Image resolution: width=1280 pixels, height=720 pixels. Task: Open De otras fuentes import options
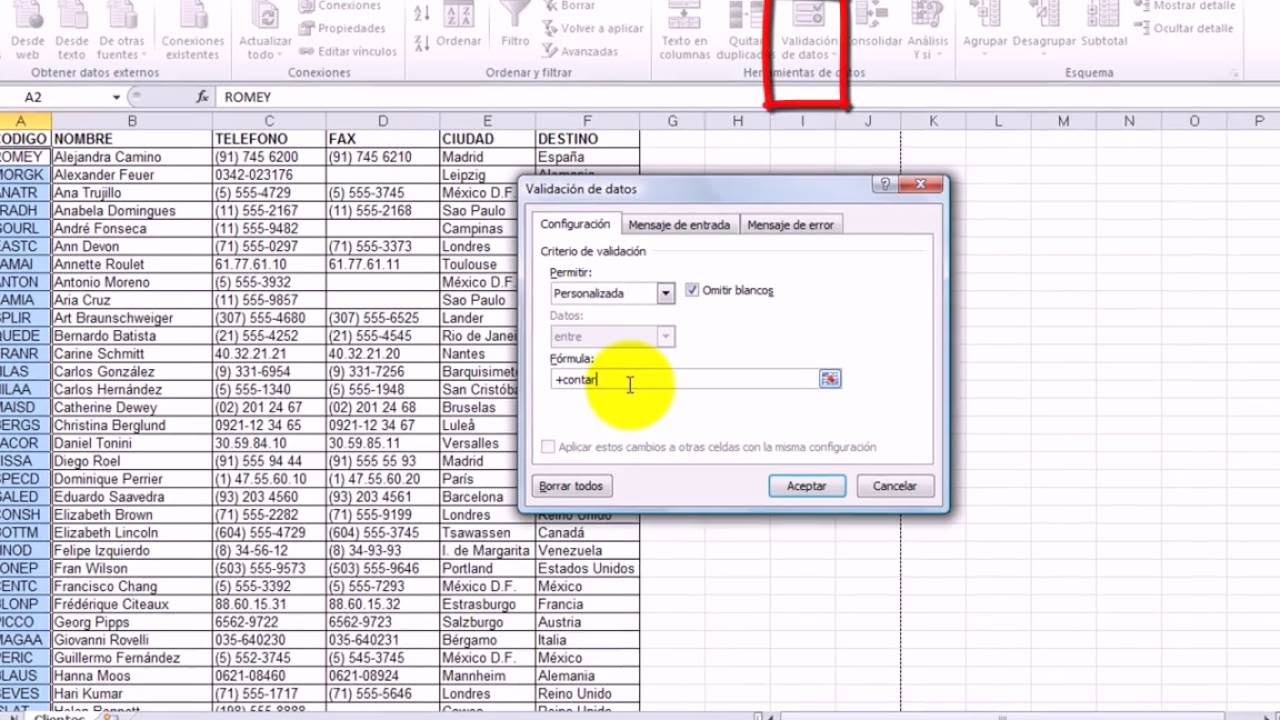122,30
